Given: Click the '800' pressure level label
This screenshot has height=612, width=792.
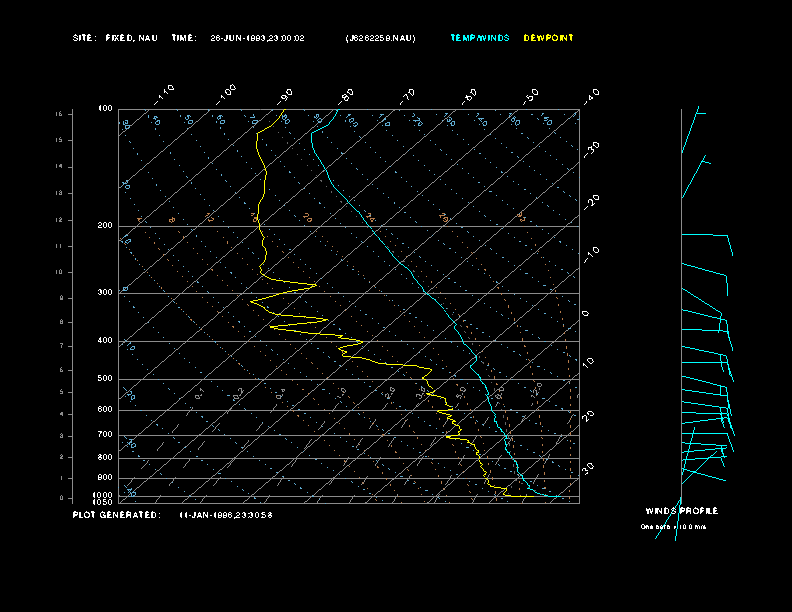Looking at the screenshot, I should point(105,457).
